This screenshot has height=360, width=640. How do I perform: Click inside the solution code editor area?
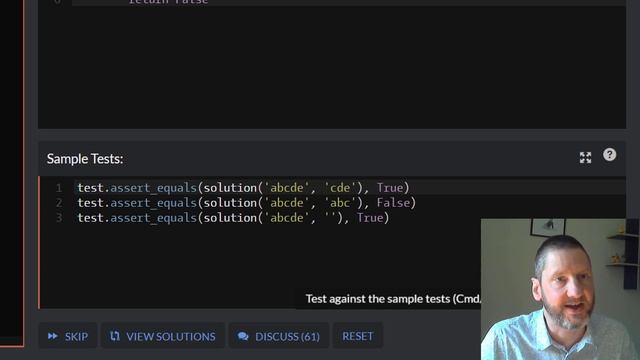coord(332,65)
